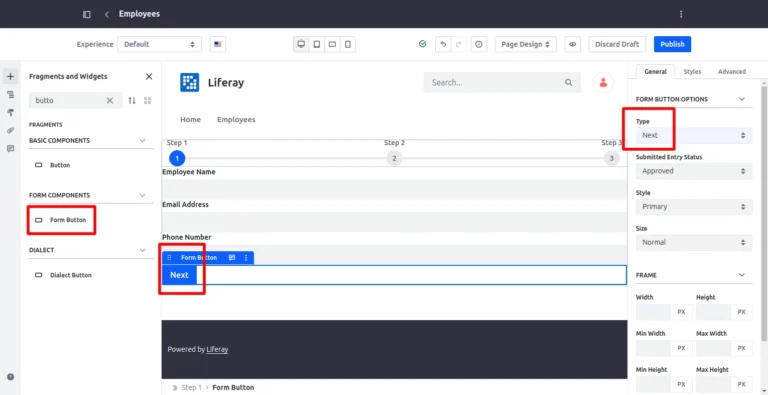Image resolution: width=768 pixels, height=395 pixels.
Task: Open the help question mark icon
Action: pyautogui.click(x=10, y=377)
